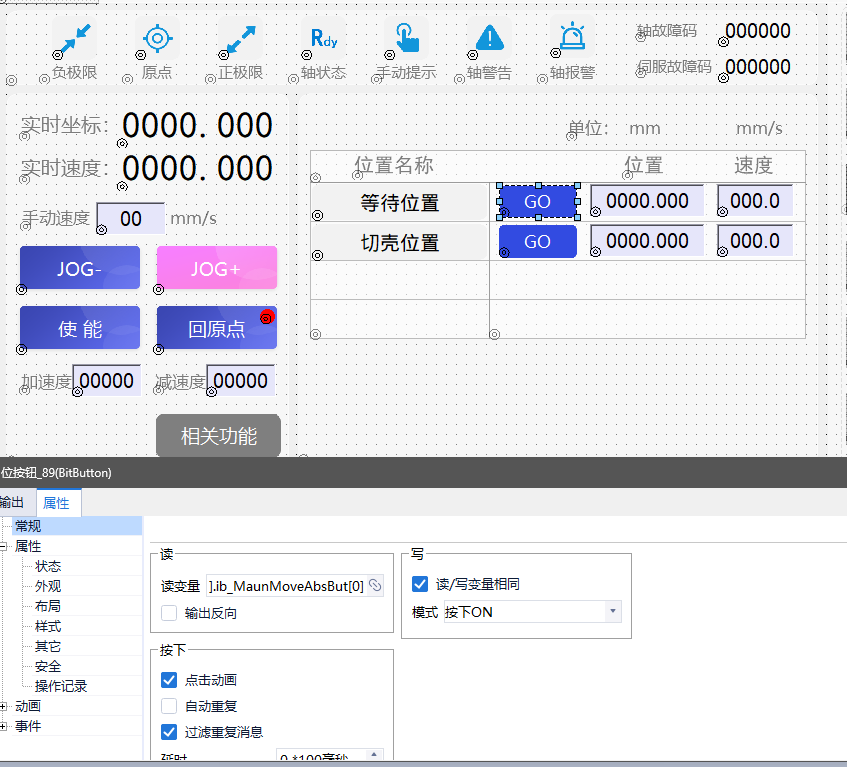
Task: Click the positive limit (正极限) icon
Action: 240,39
